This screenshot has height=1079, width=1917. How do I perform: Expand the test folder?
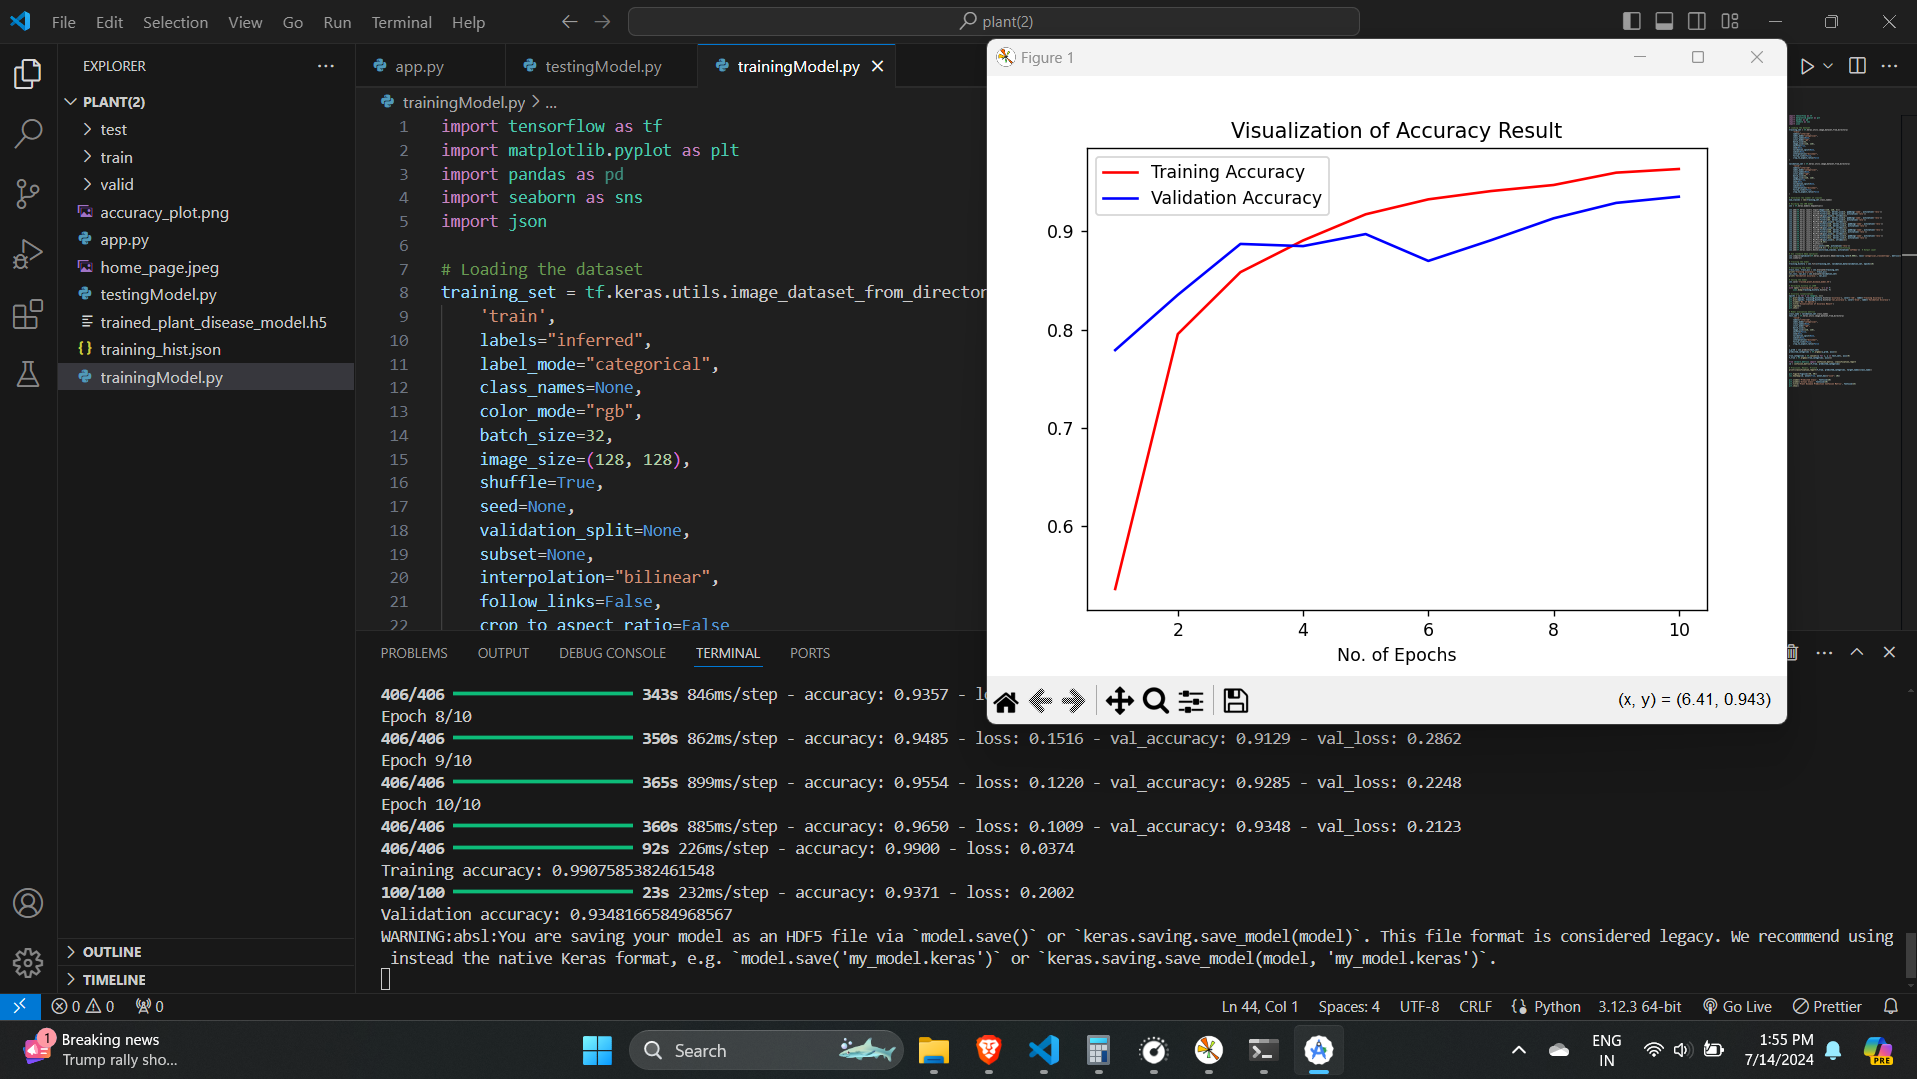click(113, 130)
